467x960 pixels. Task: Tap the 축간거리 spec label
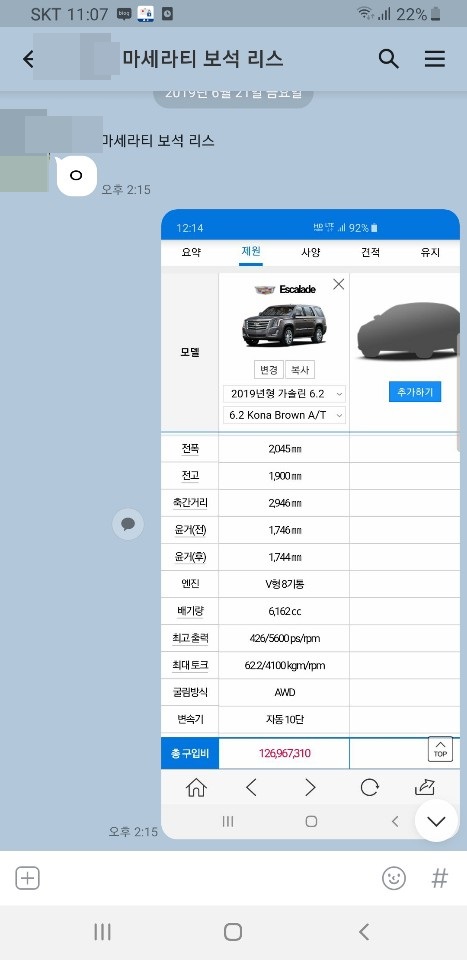tap(190, 503)
